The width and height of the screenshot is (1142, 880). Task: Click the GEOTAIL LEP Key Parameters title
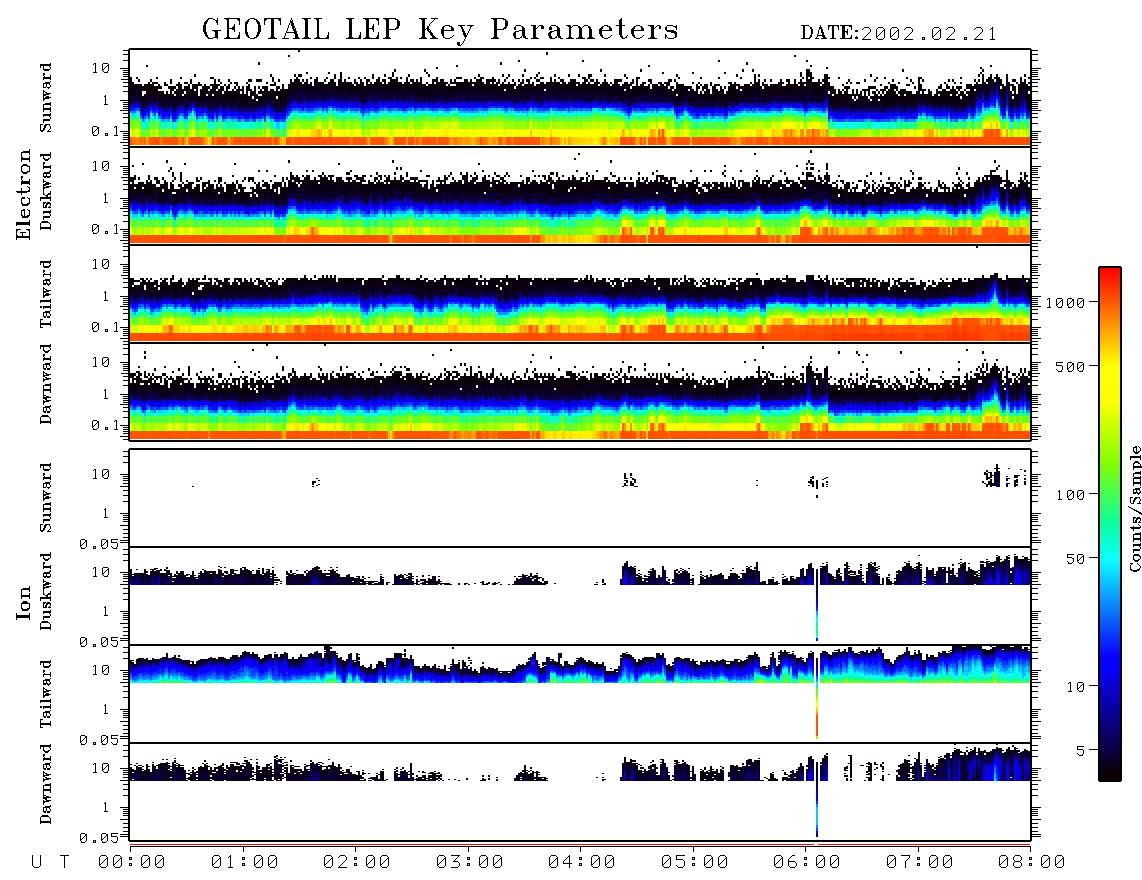tap(440, 30)
